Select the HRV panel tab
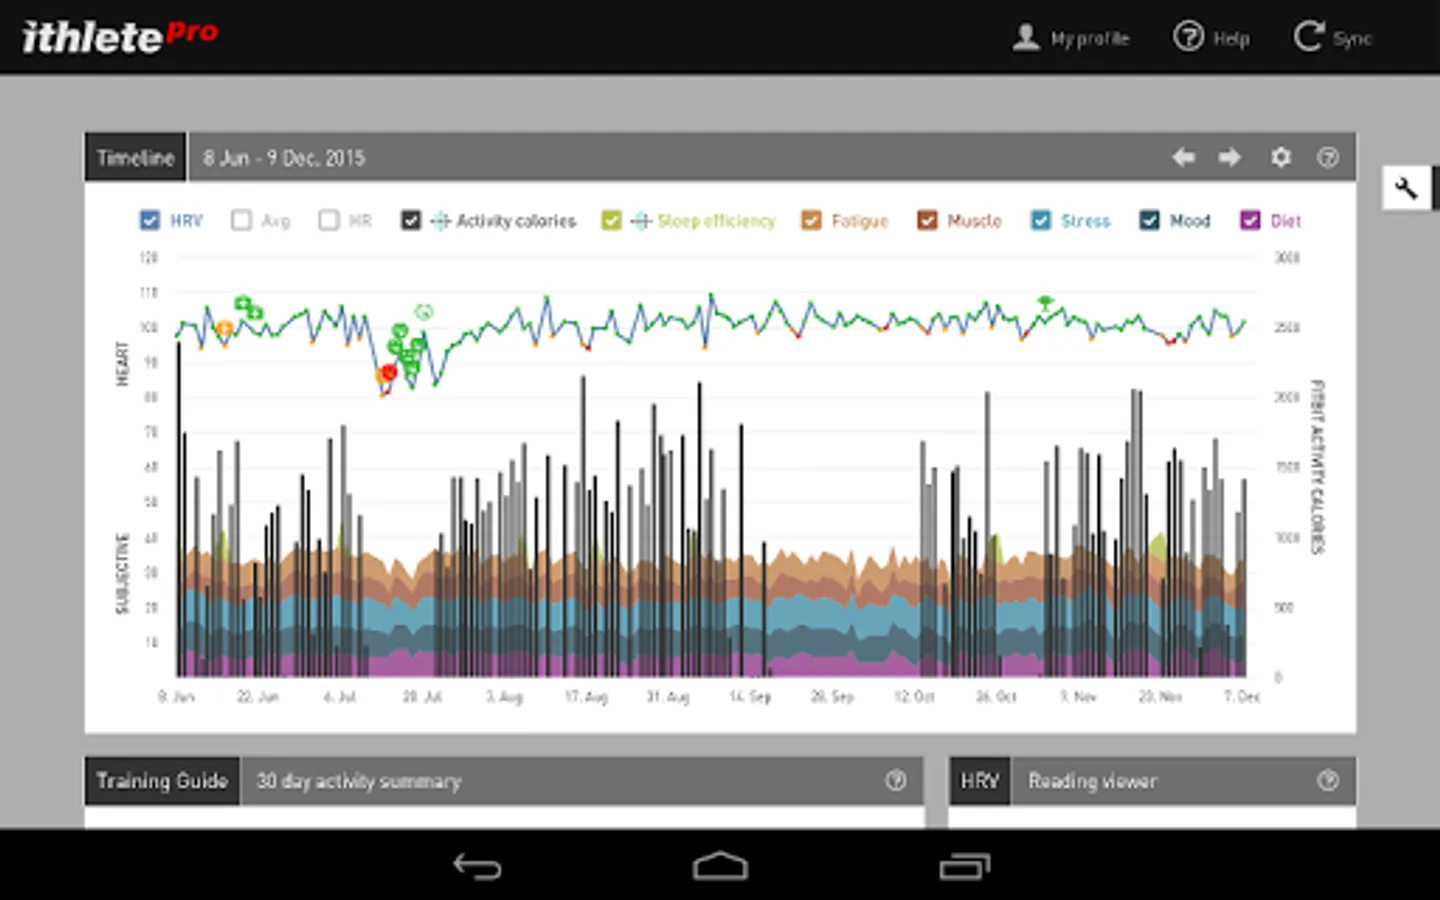 (x=979, y=781)
